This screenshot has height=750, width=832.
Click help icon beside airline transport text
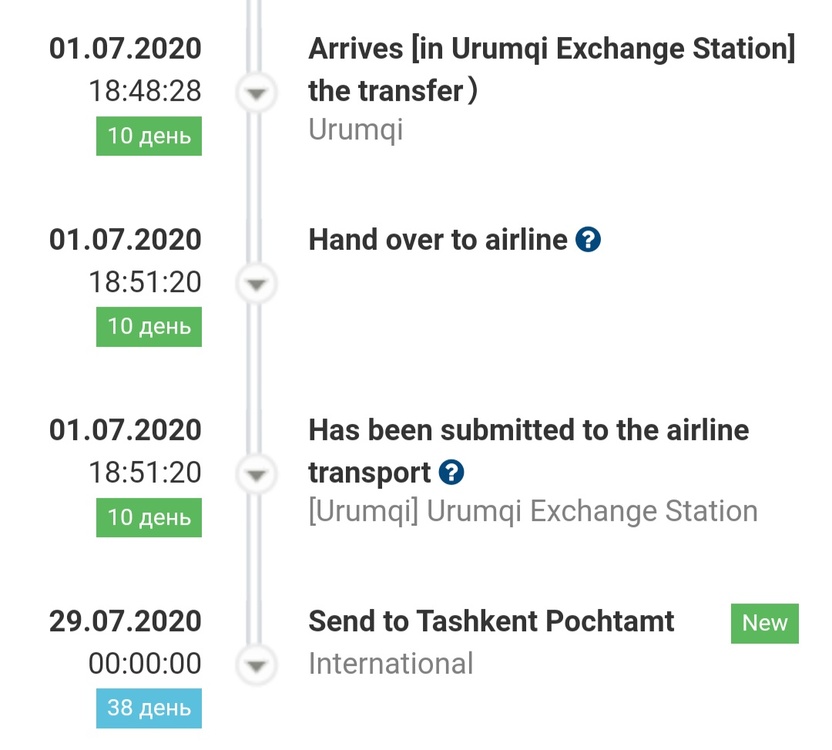click(x=452, y=472)
